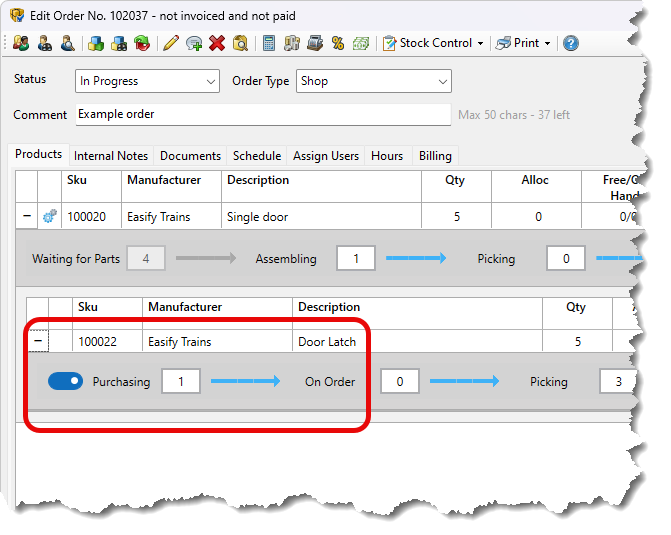Click the Assembling quantity box
Image resolution: width=671 pixels, height=535 pixels.
click(355, 259)
